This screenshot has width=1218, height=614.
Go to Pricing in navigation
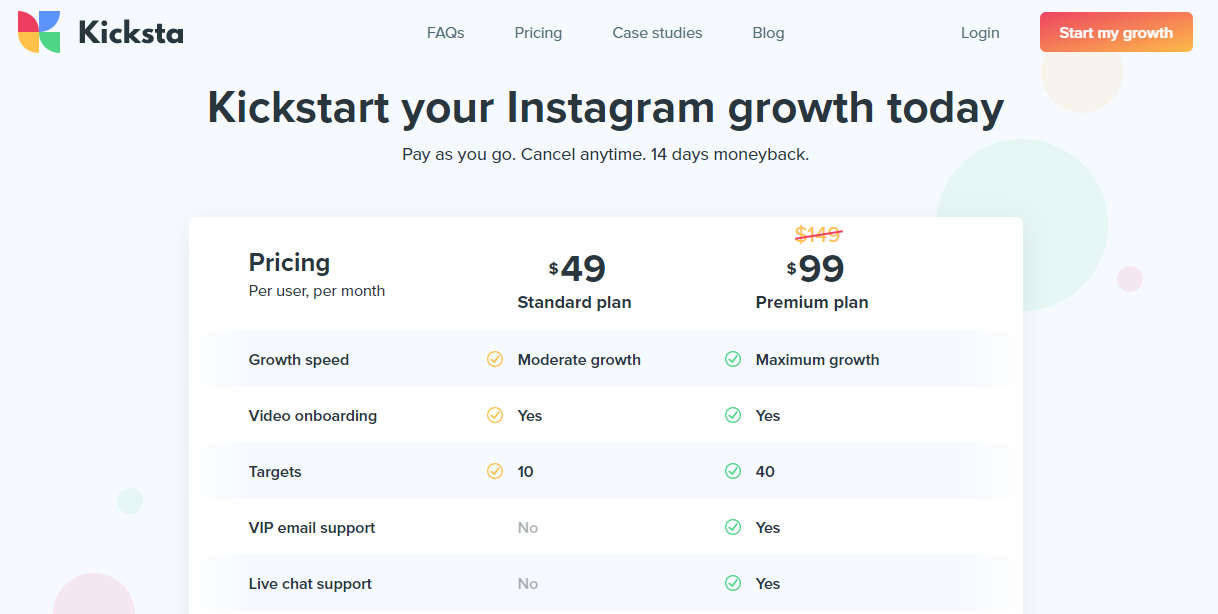click(x=538, y=33)
